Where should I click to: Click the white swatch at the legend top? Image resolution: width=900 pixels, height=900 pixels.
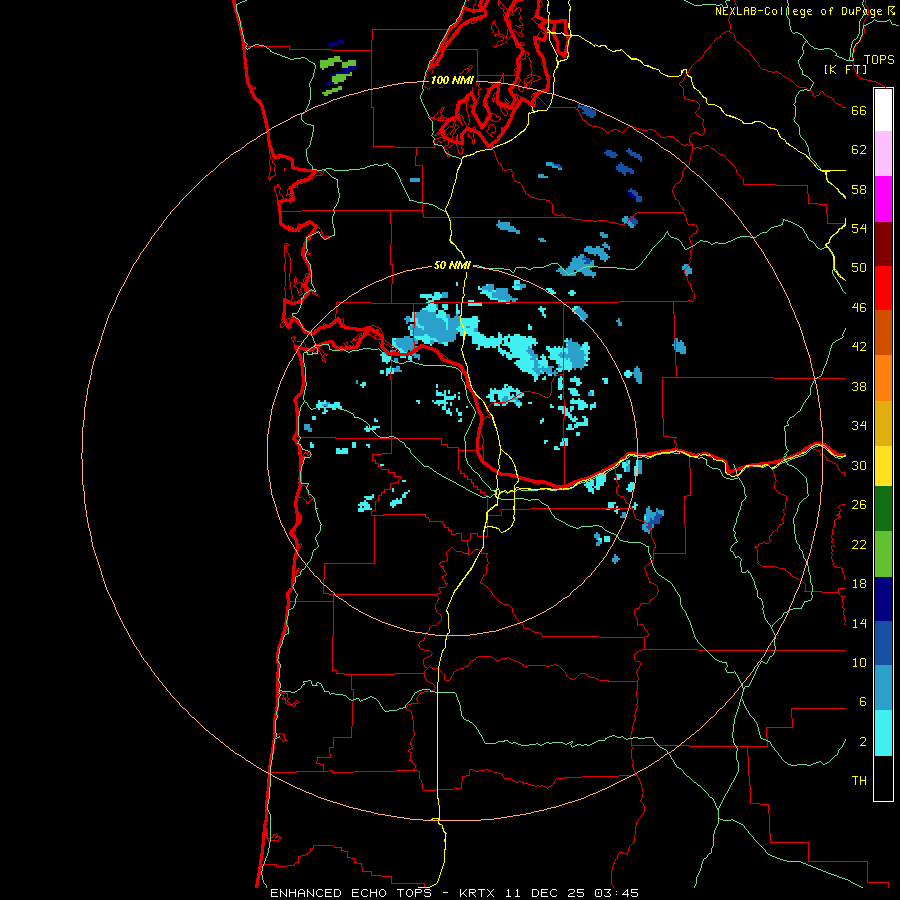point(883,110)
